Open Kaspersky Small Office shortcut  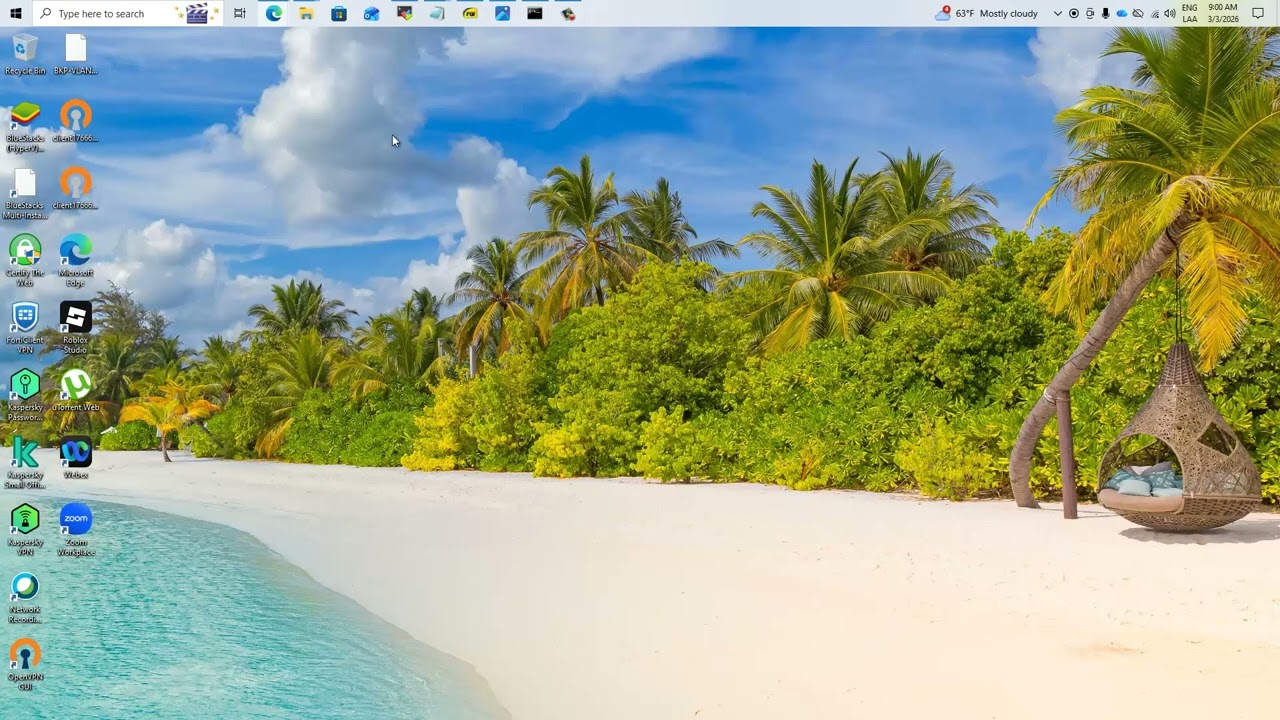click(25, 463)
